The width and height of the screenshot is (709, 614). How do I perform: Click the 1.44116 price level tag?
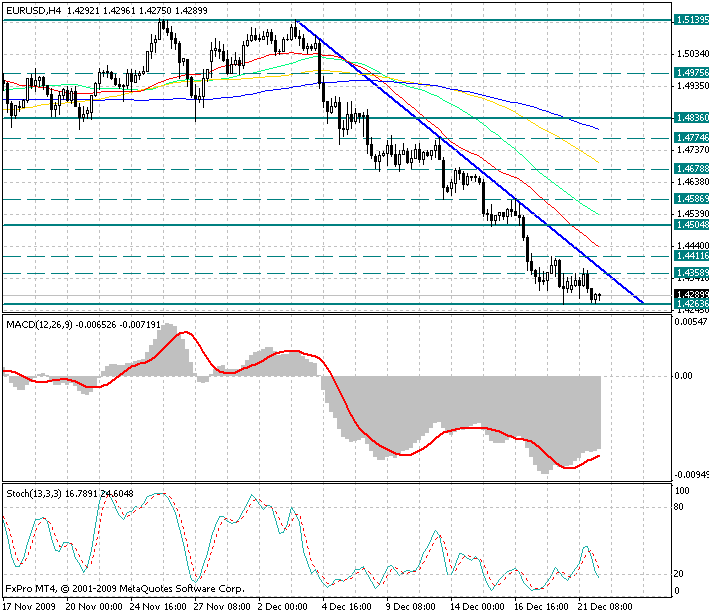(x=688, y=256)
